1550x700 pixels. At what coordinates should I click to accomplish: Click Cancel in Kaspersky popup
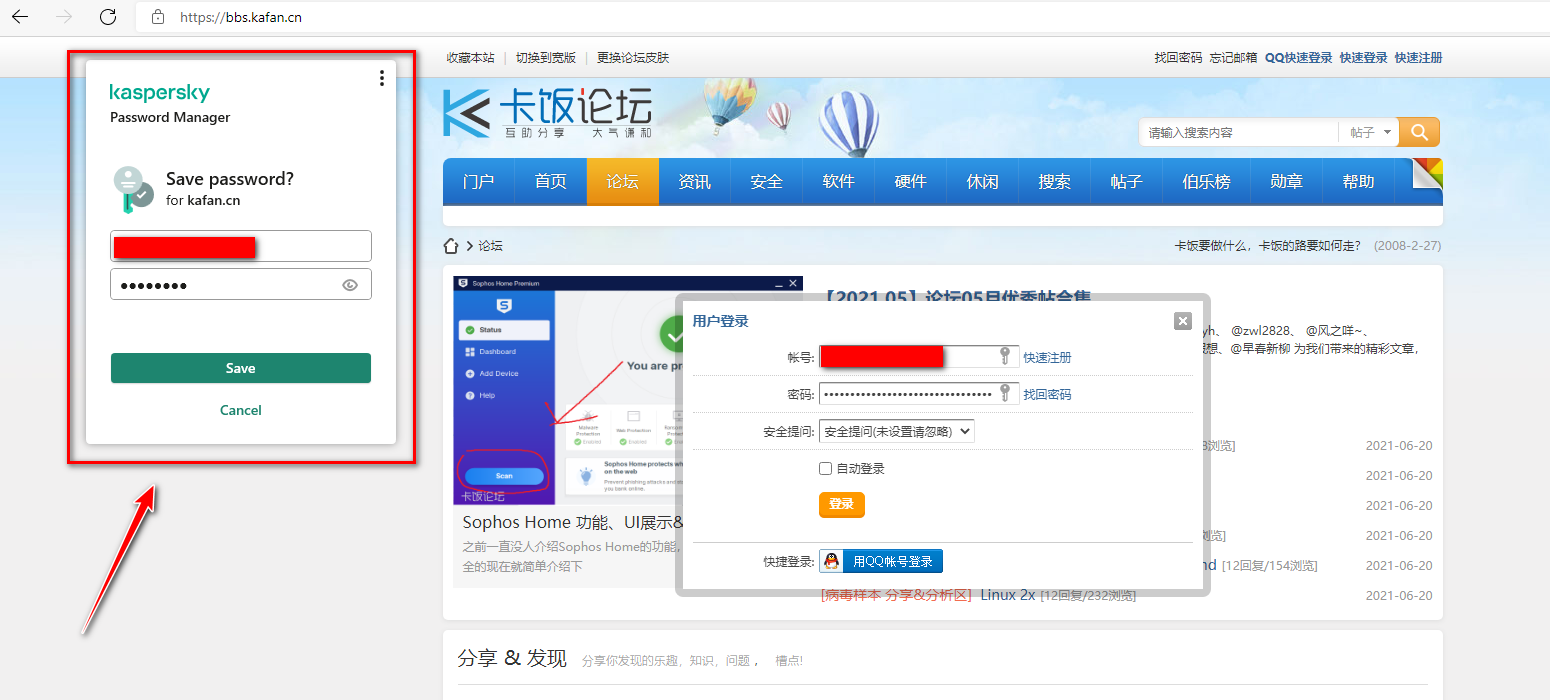[241, 410]
